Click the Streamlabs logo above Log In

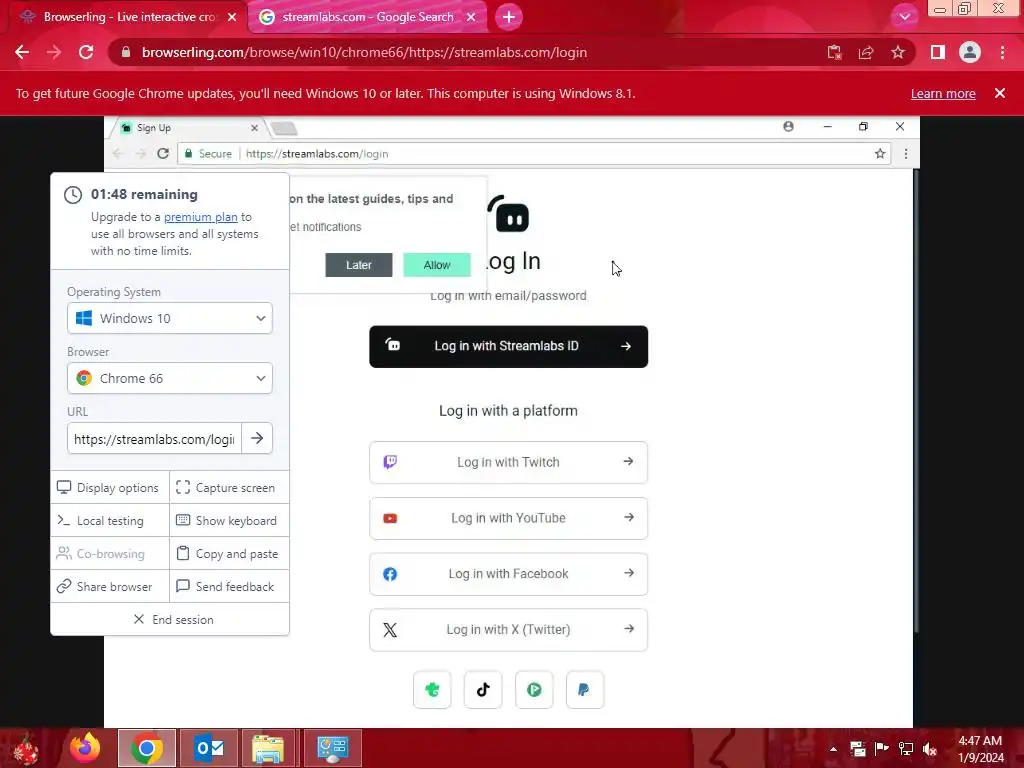509,214
